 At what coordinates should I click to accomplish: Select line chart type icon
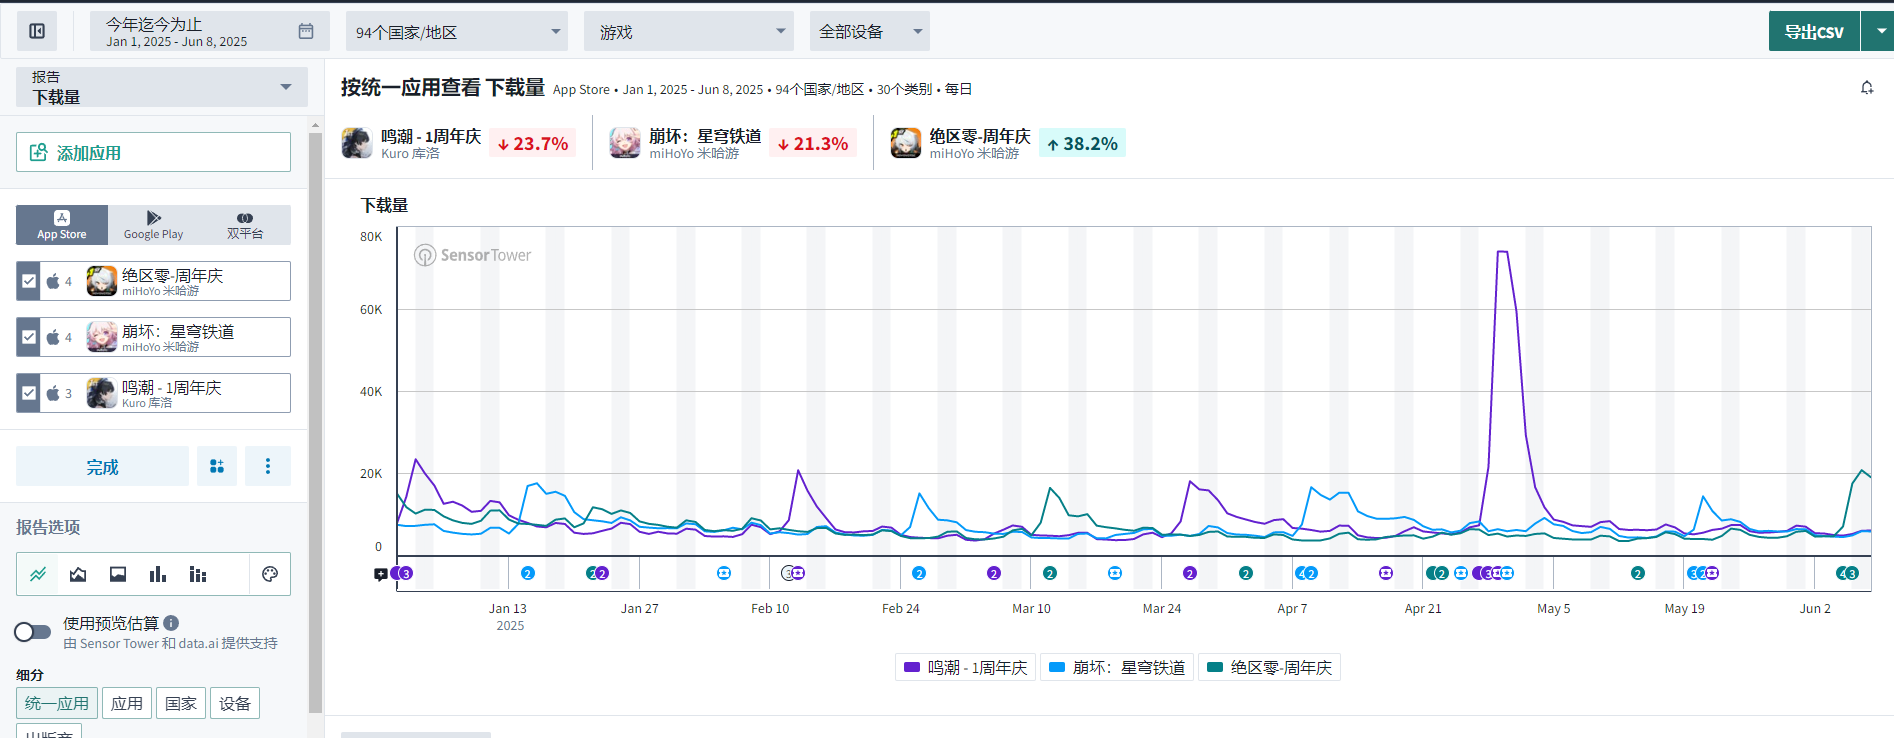(38, 574)
